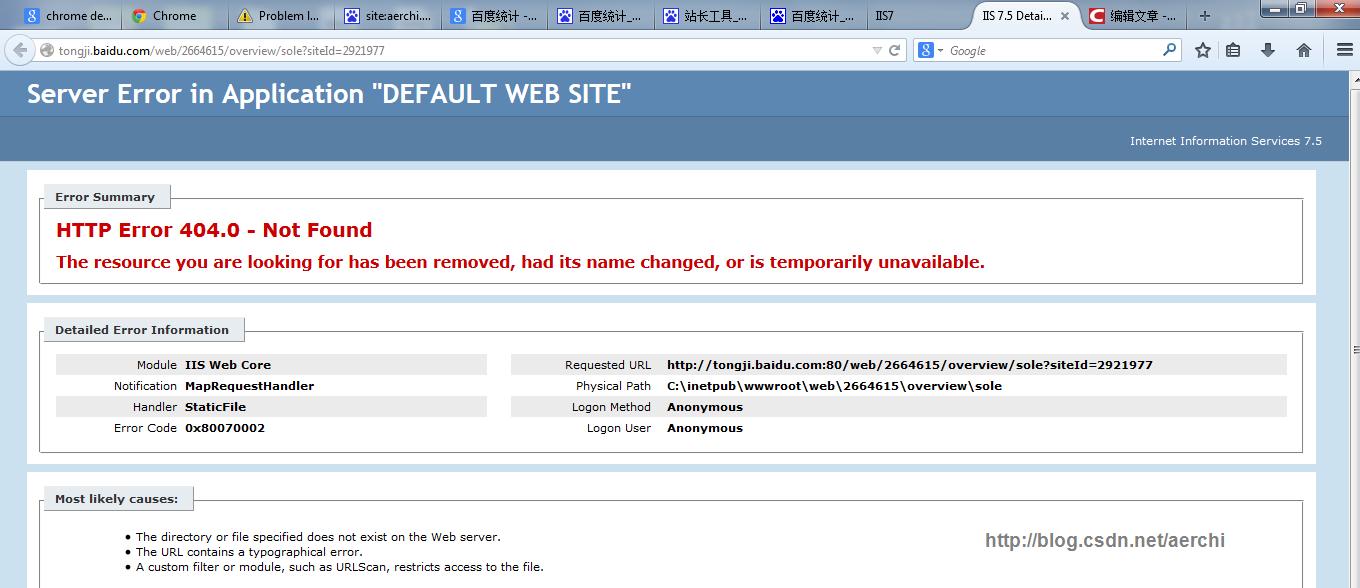Close the IIS 7.5 Detailed Error tab

point(1064,16)
